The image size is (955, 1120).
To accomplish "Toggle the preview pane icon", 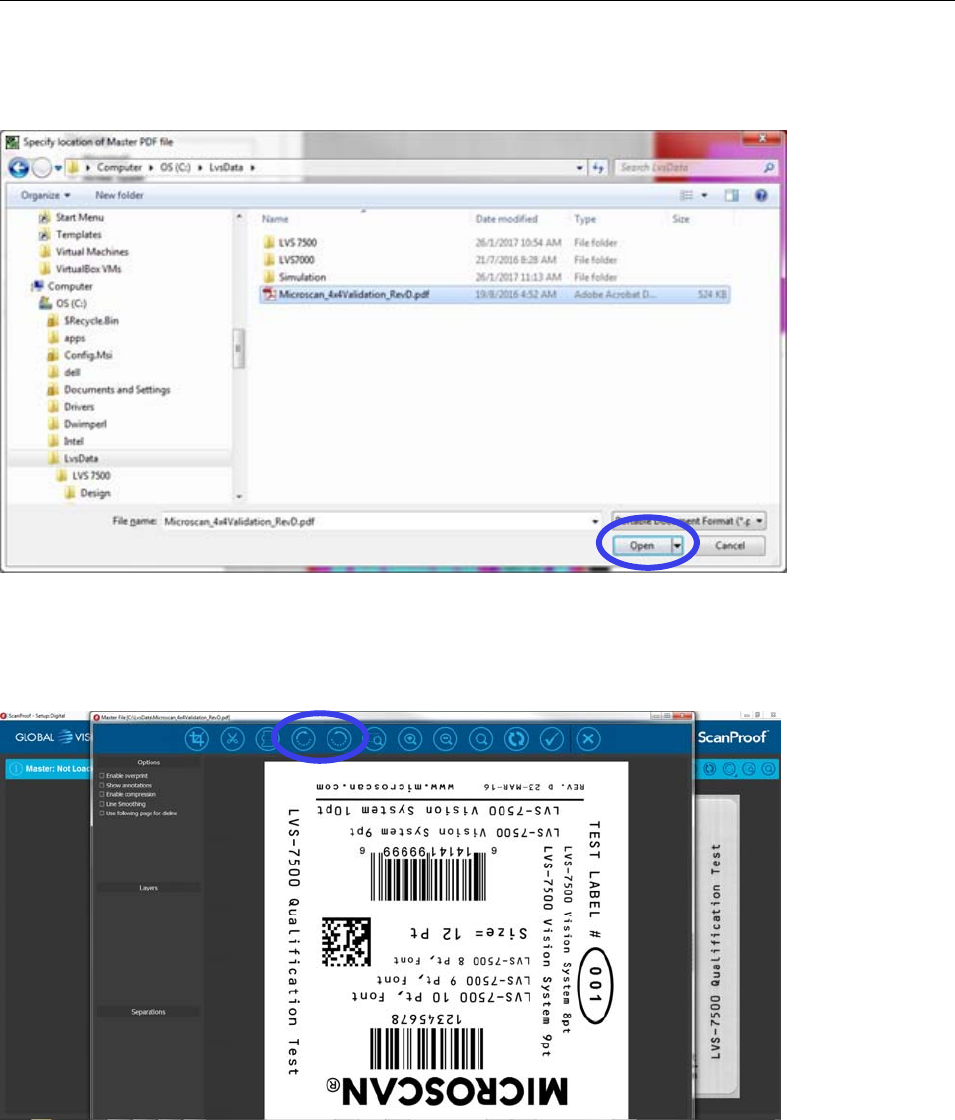I will [x=731, y=195].
